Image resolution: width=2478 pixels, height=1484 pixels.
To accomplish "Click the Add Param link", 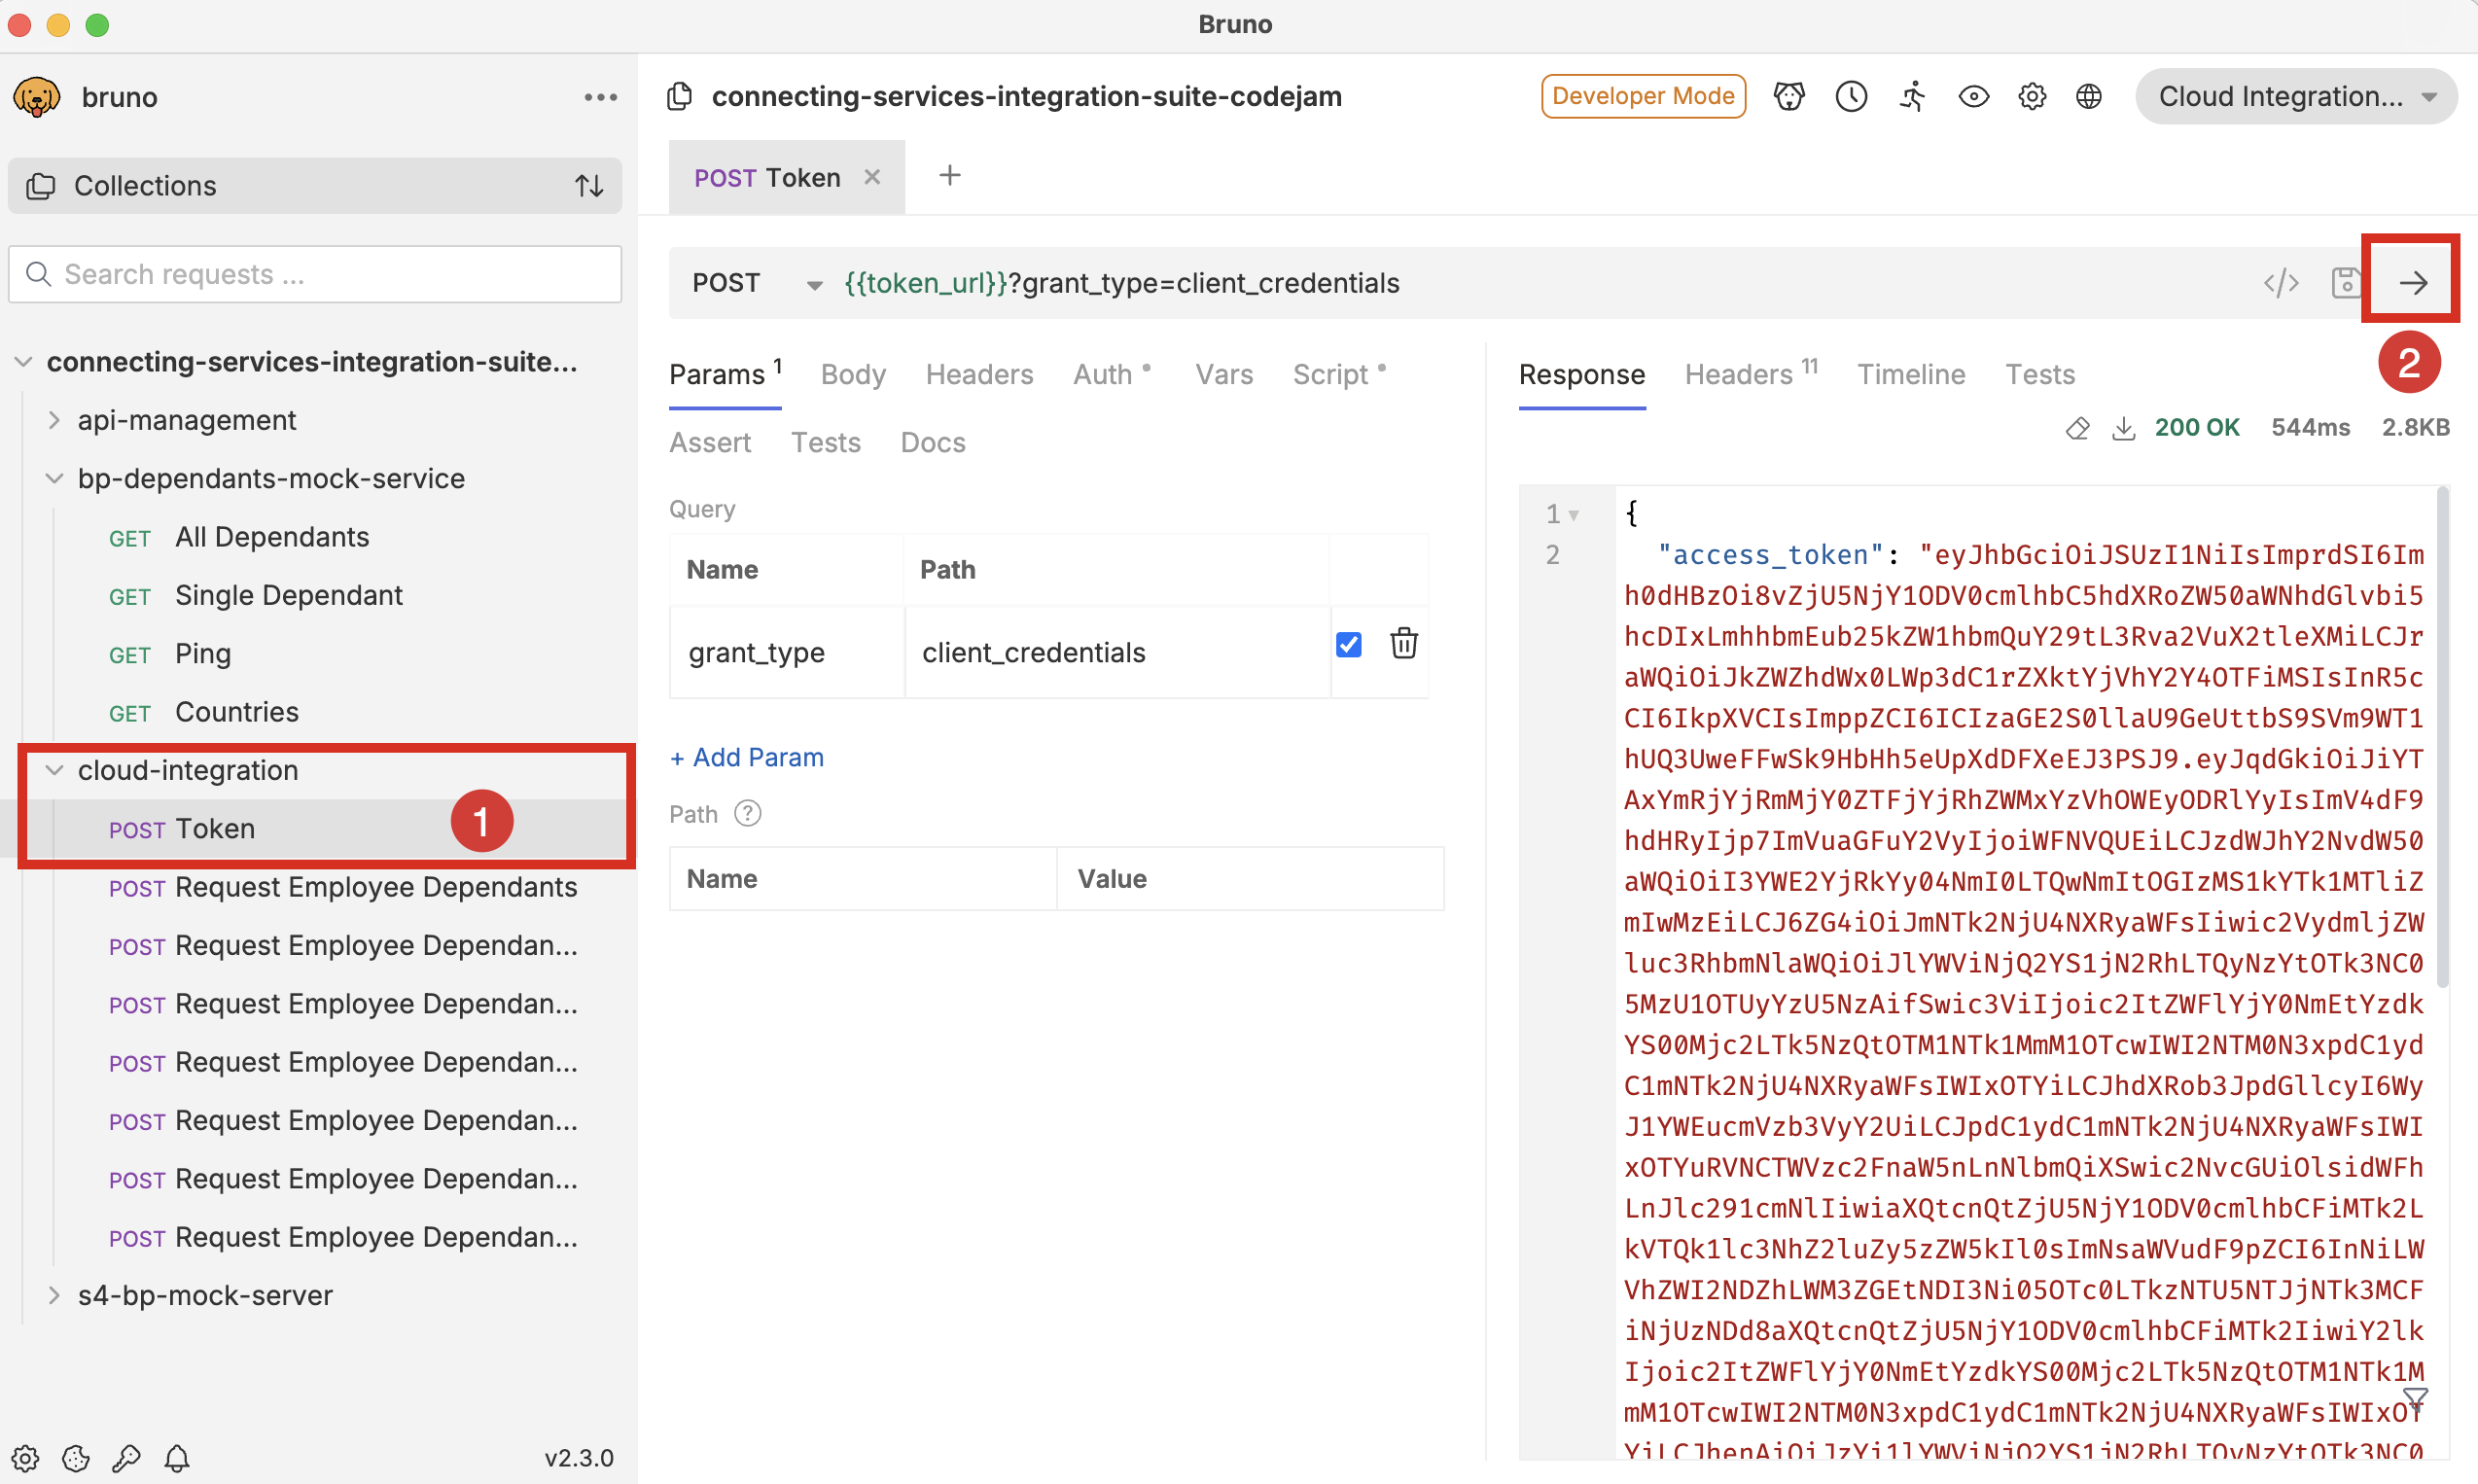I will 747,757.
